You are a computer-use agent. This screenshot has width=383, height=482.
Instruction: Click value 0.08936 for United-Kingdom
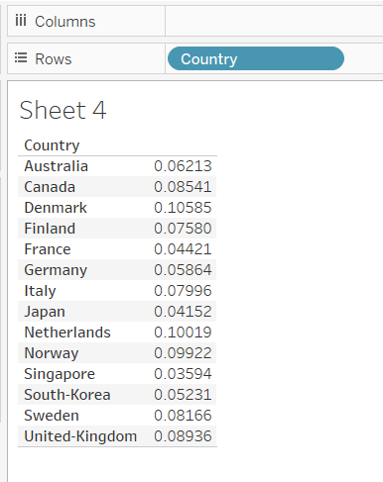(183, 436)
